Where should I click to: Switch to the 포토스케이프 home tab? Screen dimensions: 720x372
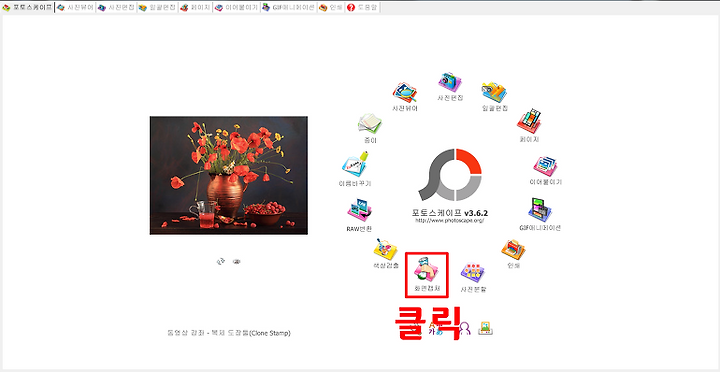pos(28,8)
